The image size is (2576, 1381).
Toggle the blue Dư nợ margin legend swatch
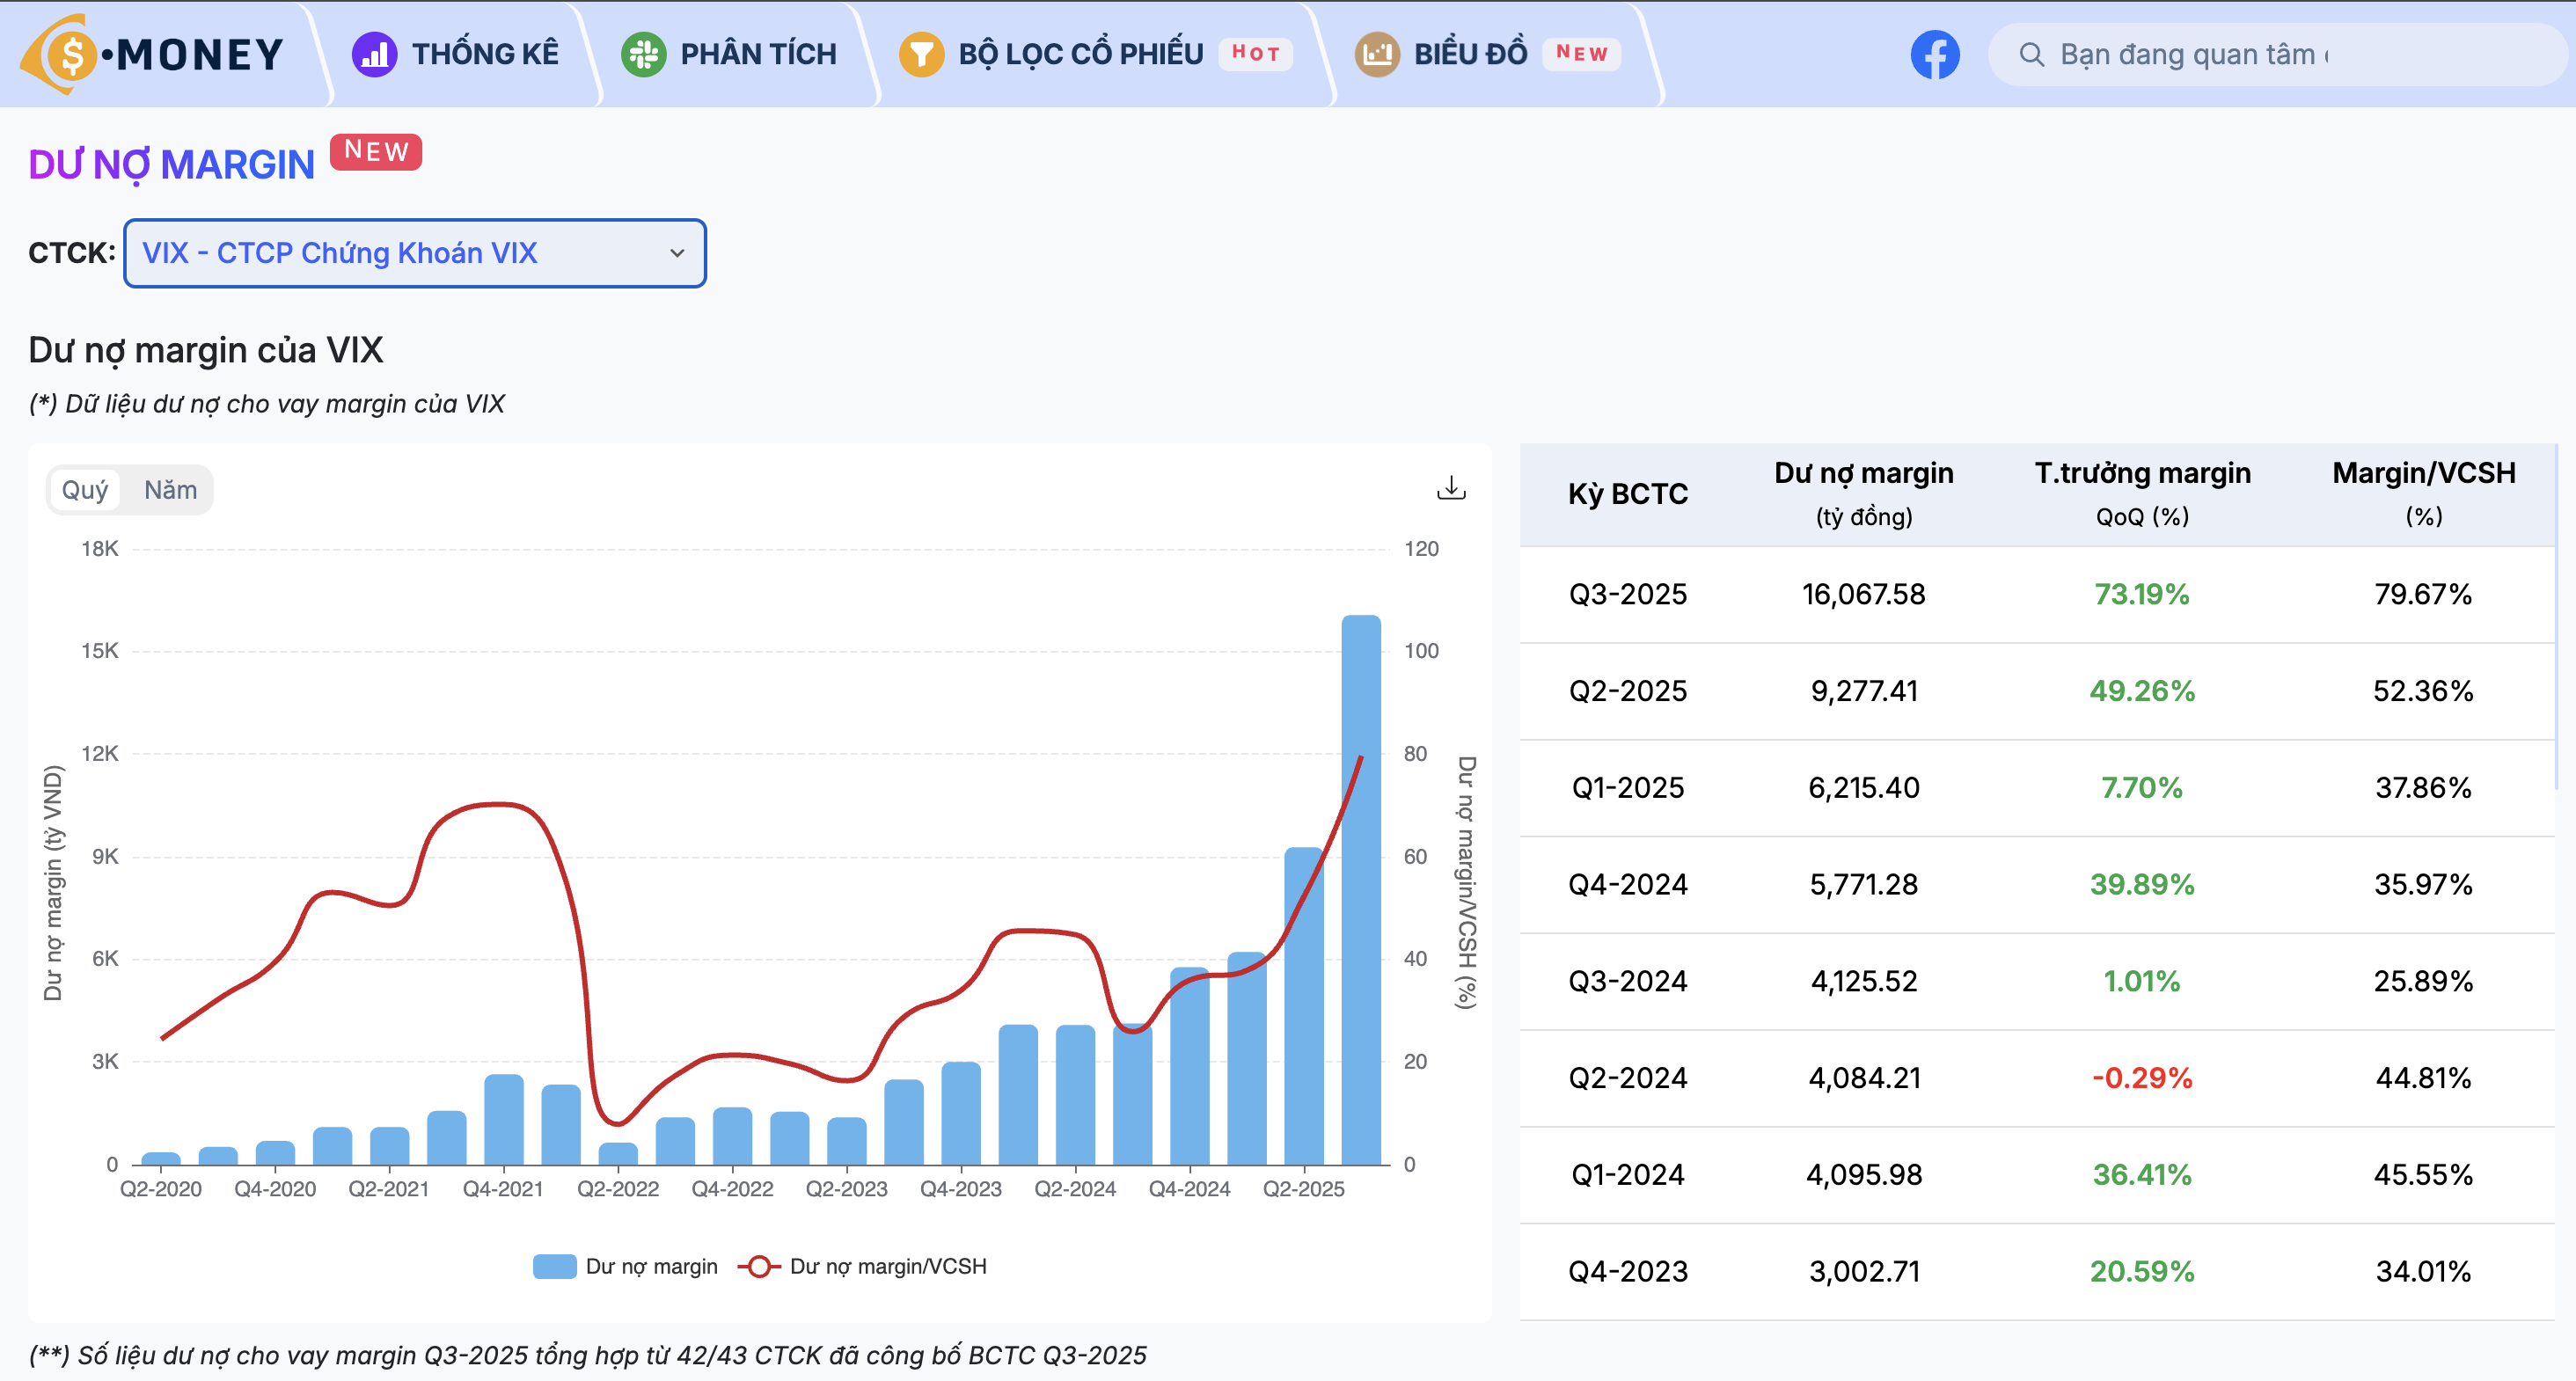click(555, 1266)
